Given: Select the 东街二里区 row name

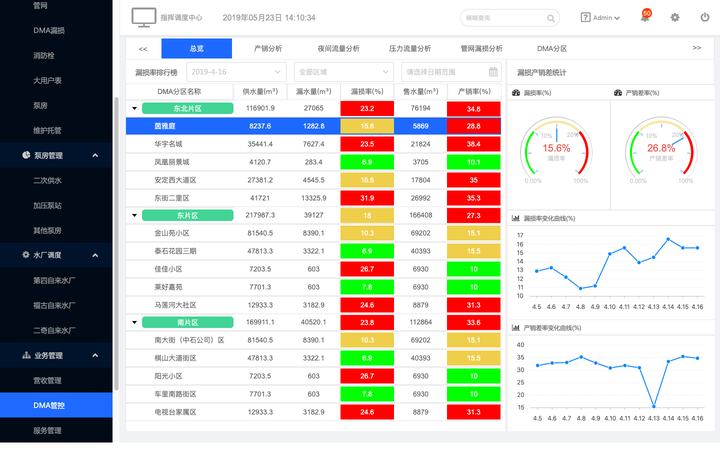Looking at the screenshot, I should click(x=171, y=198).
